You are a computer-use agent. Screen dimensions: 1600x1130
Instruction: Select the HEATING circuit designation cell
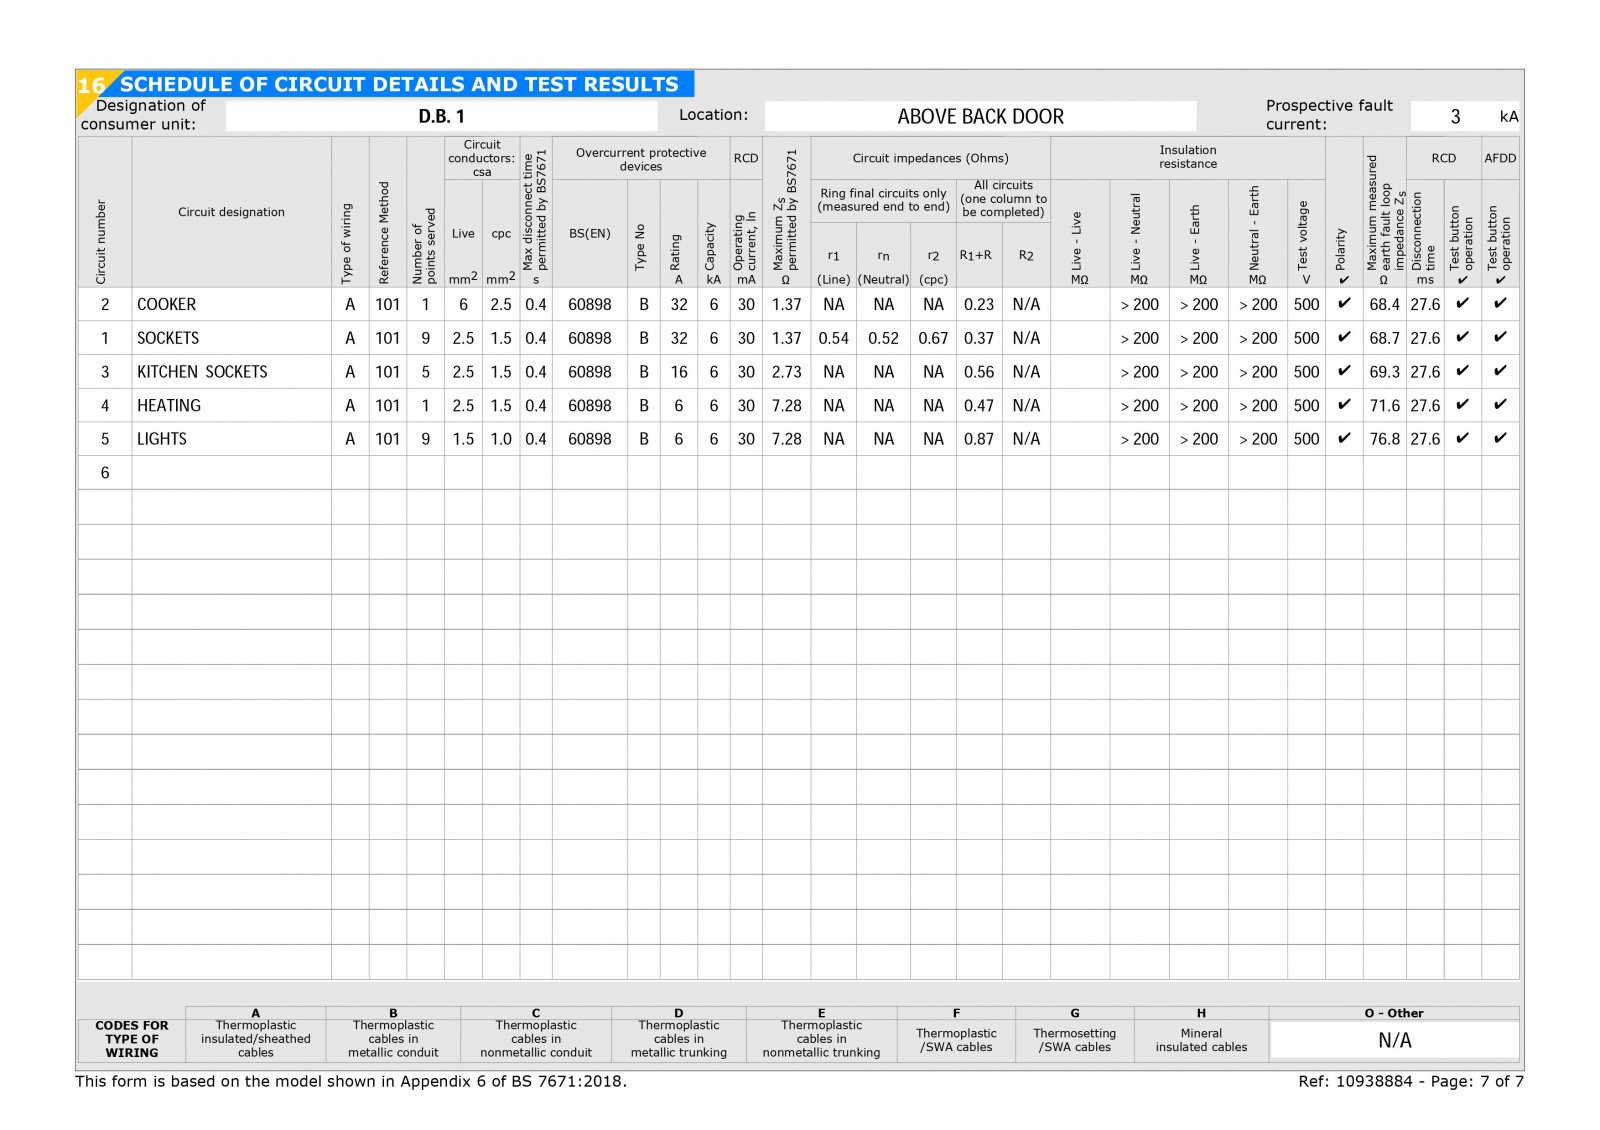tap(231, 405)
